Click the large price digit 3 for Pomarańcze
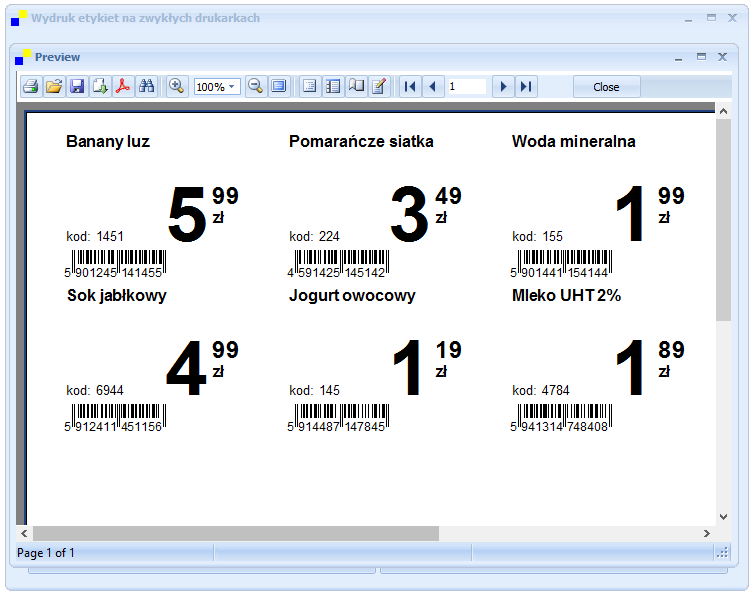Screen dimensions: 753x594 409,214
